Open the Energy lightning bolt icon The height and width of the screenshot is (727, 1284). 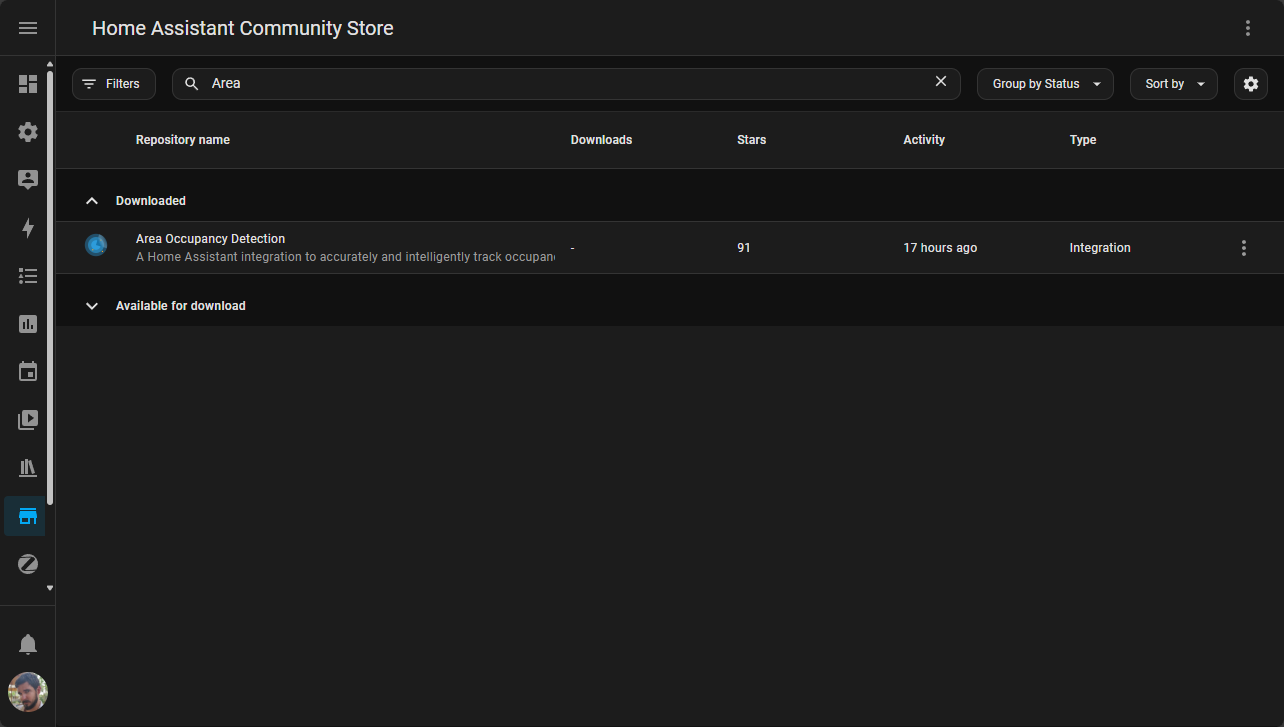[28, 228]
